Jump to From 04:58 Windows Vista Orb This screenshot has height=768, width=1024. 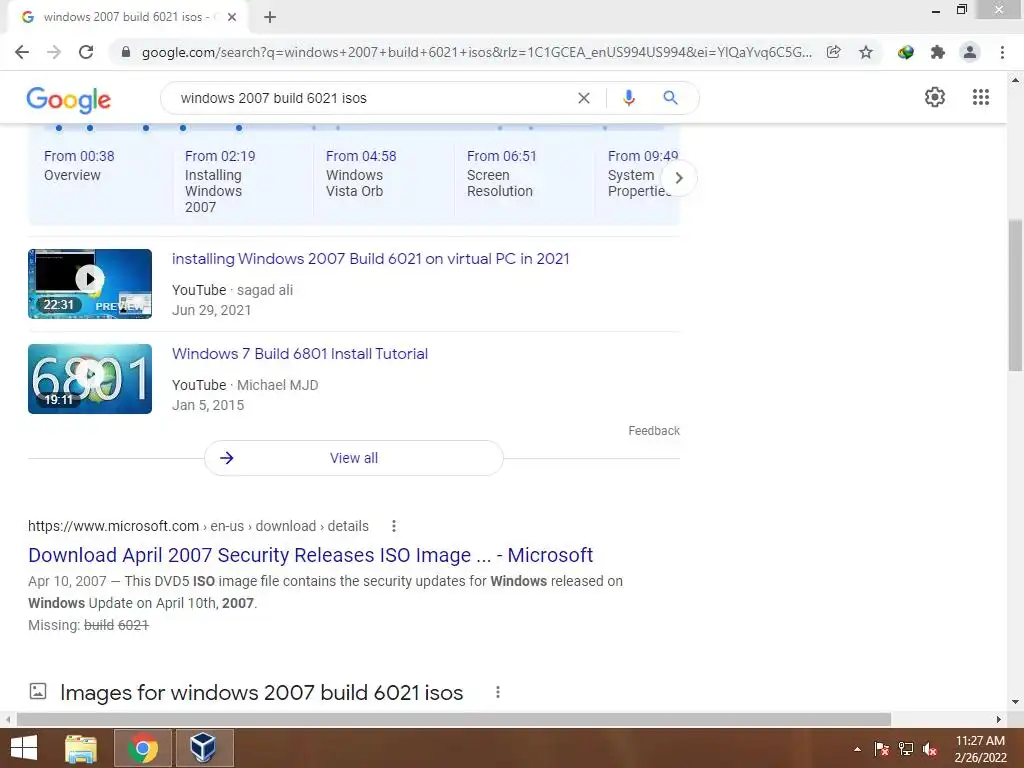(x=360, y=173)
